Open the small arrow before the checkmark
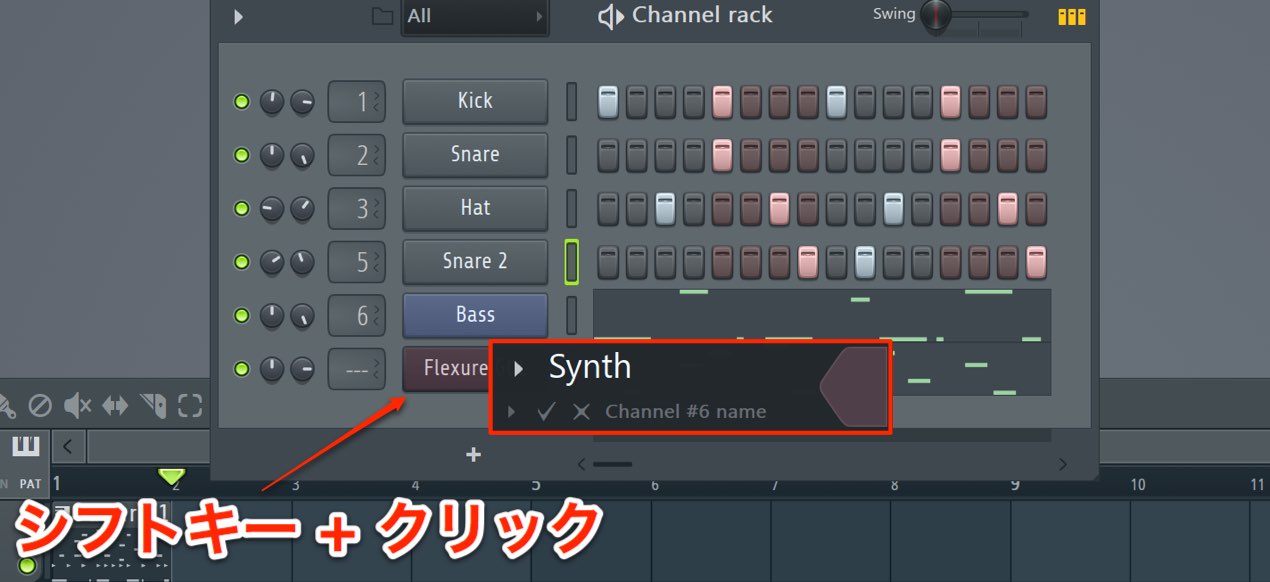1270x582 pixels. 512,411
